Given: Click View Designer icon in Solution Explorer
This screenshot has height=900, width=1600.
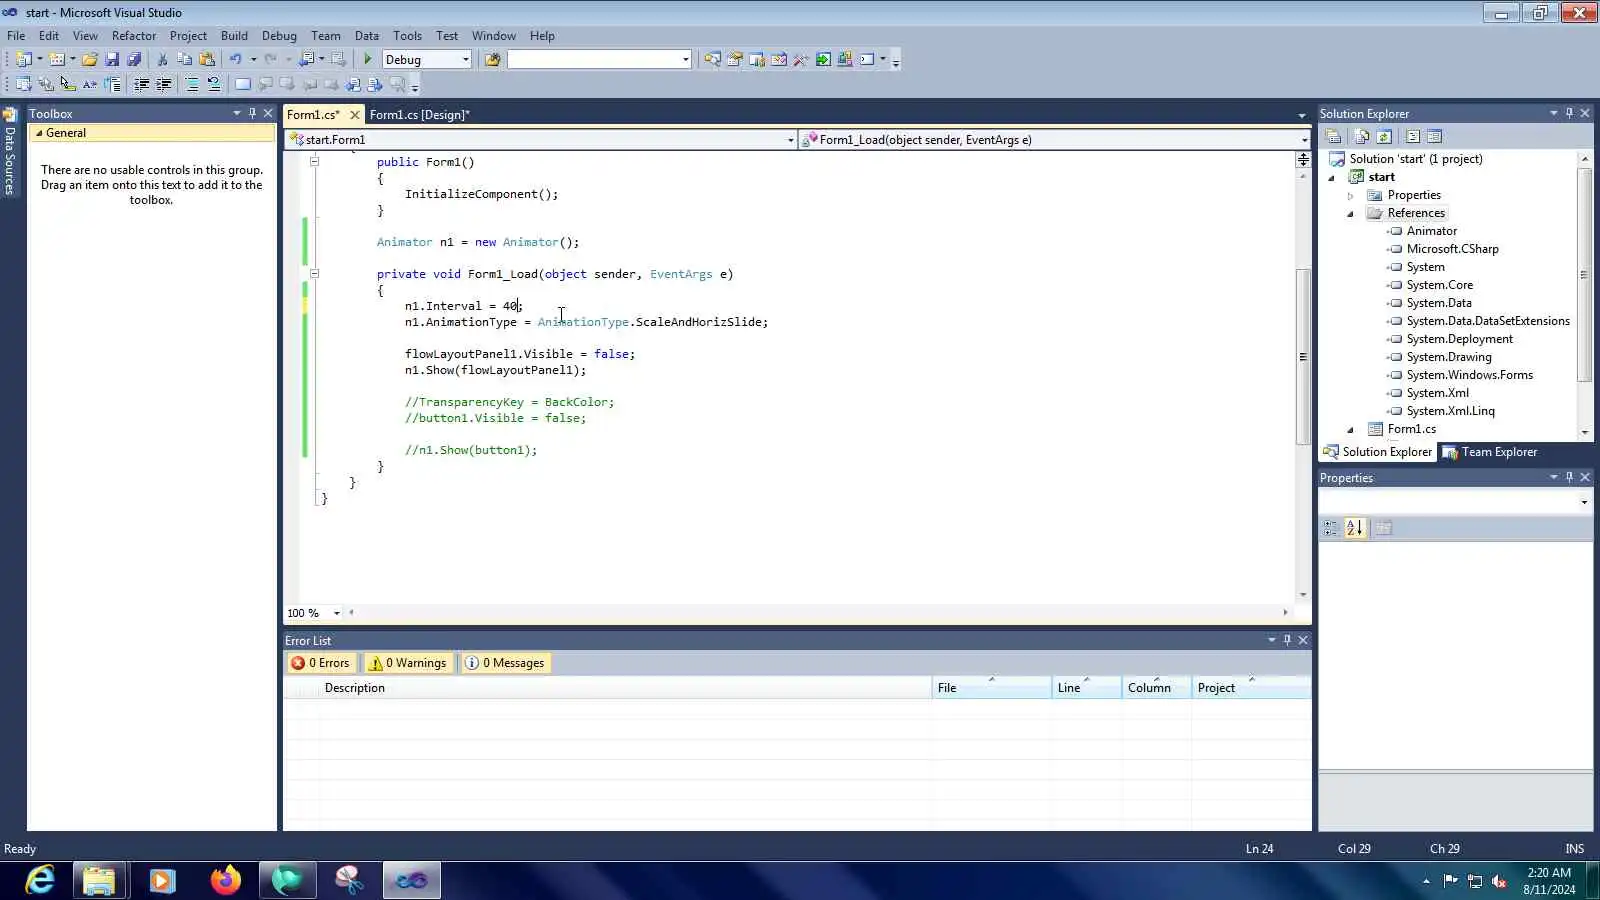Looking at the screenshot, I should (x=1435, y=137).
